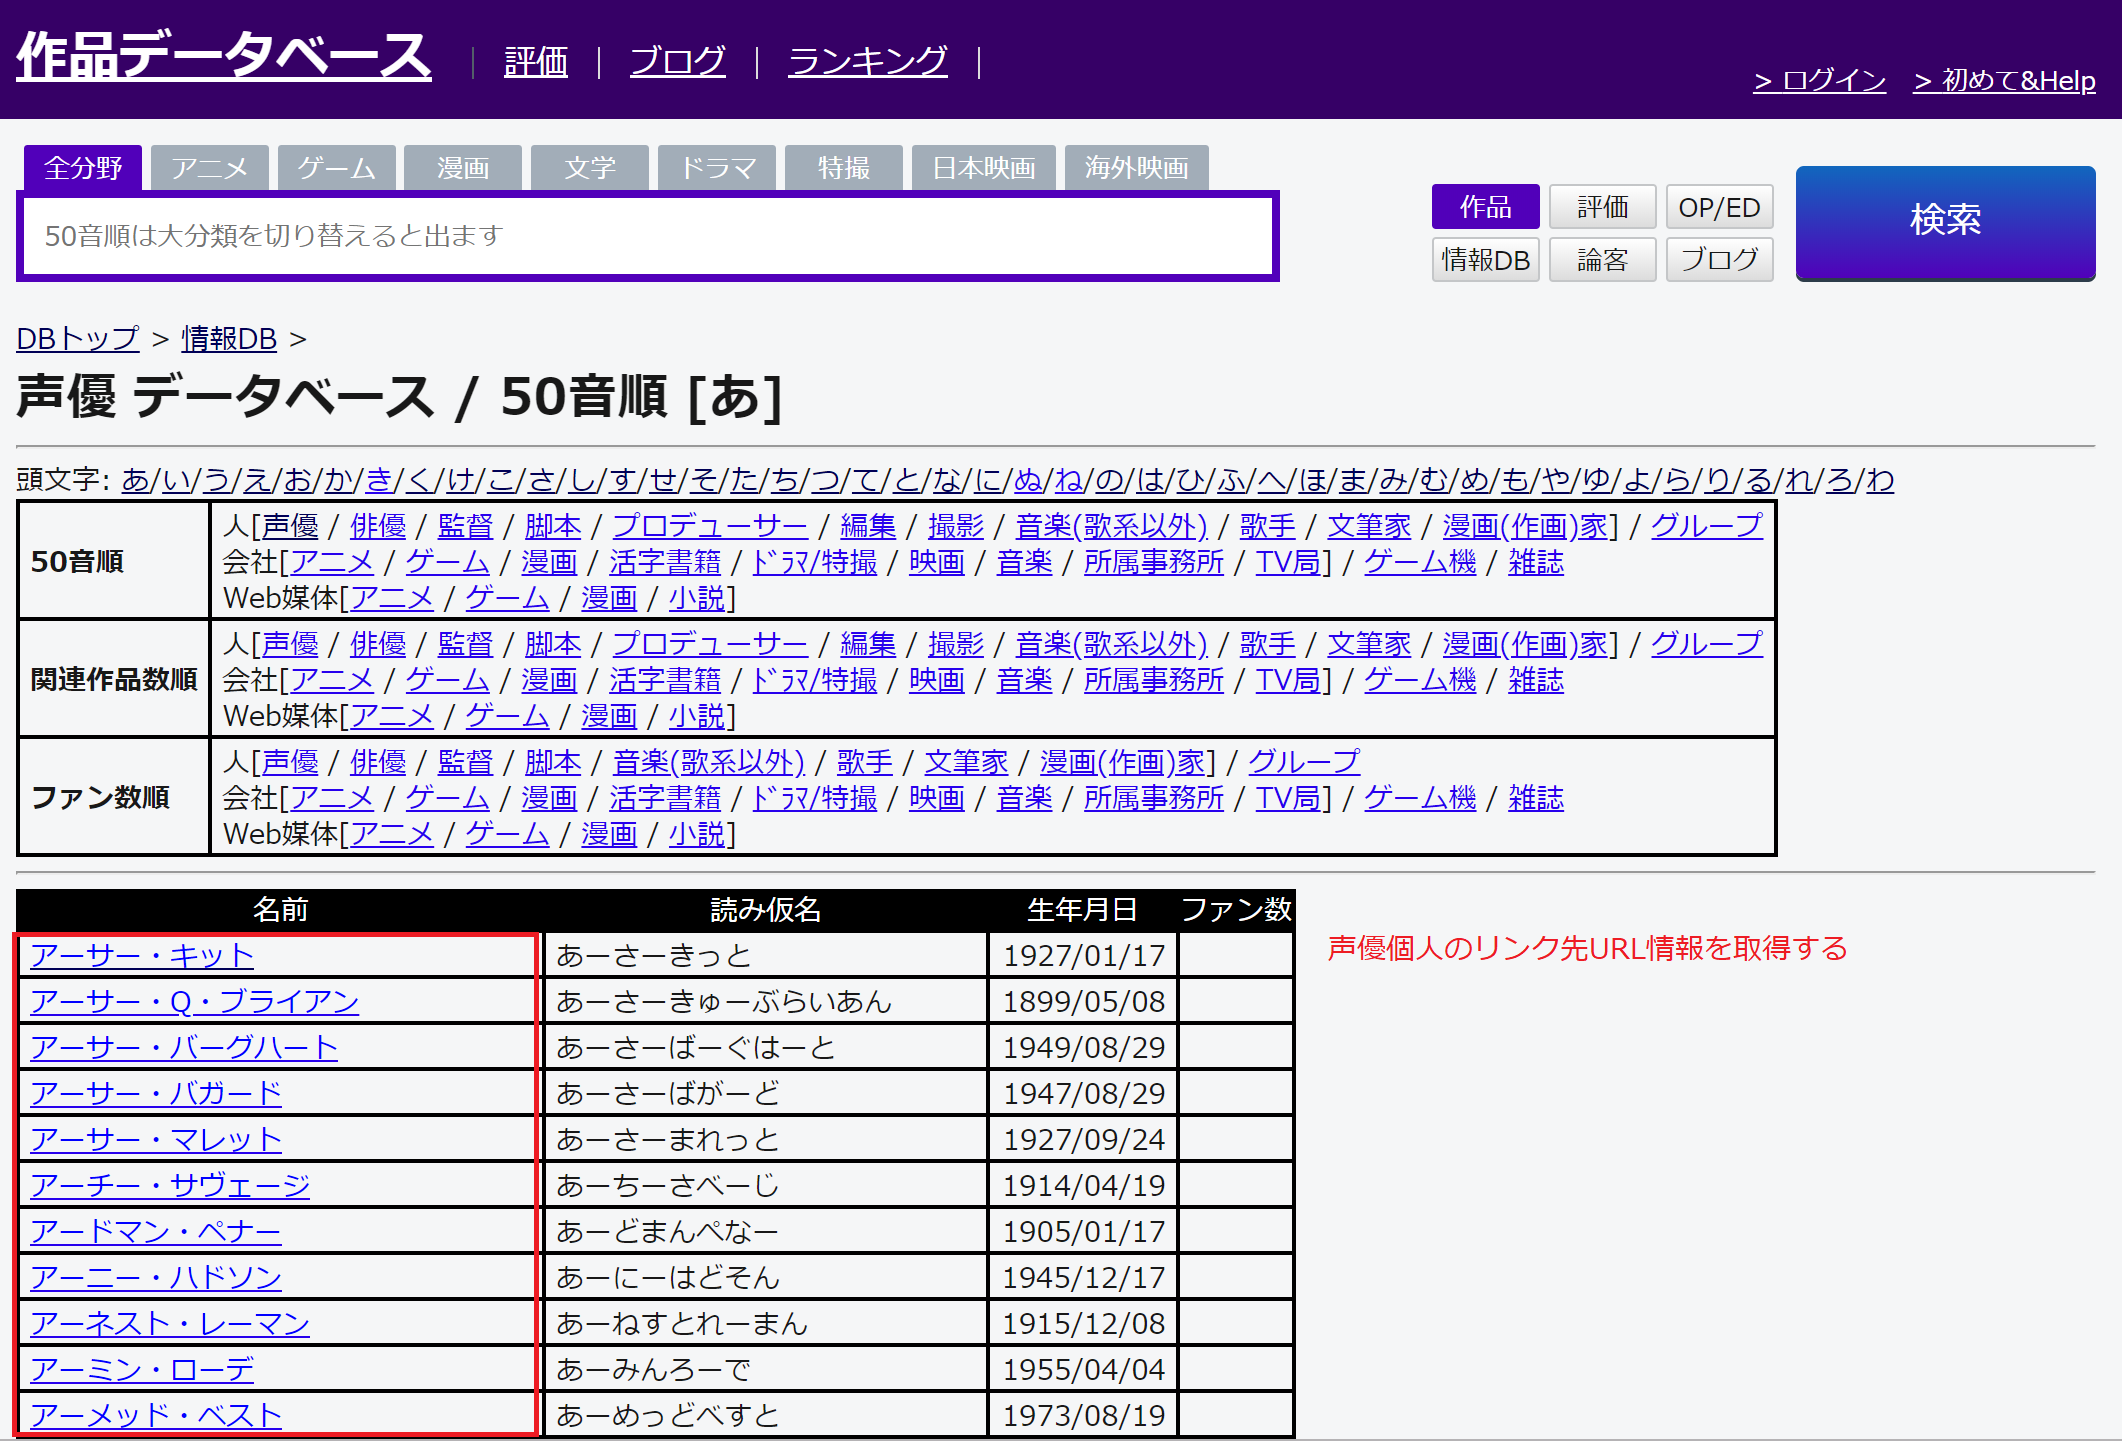Switch to the アニメ category tab
Image resolution: width=2122 pixels, height=1441 pixels.
(210, 167)
